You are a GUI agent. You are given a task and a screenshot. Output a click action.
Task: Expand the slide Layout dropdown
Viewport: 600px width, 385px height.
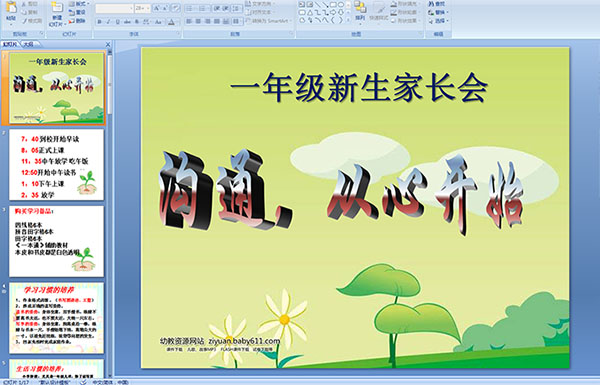(79, 4)
